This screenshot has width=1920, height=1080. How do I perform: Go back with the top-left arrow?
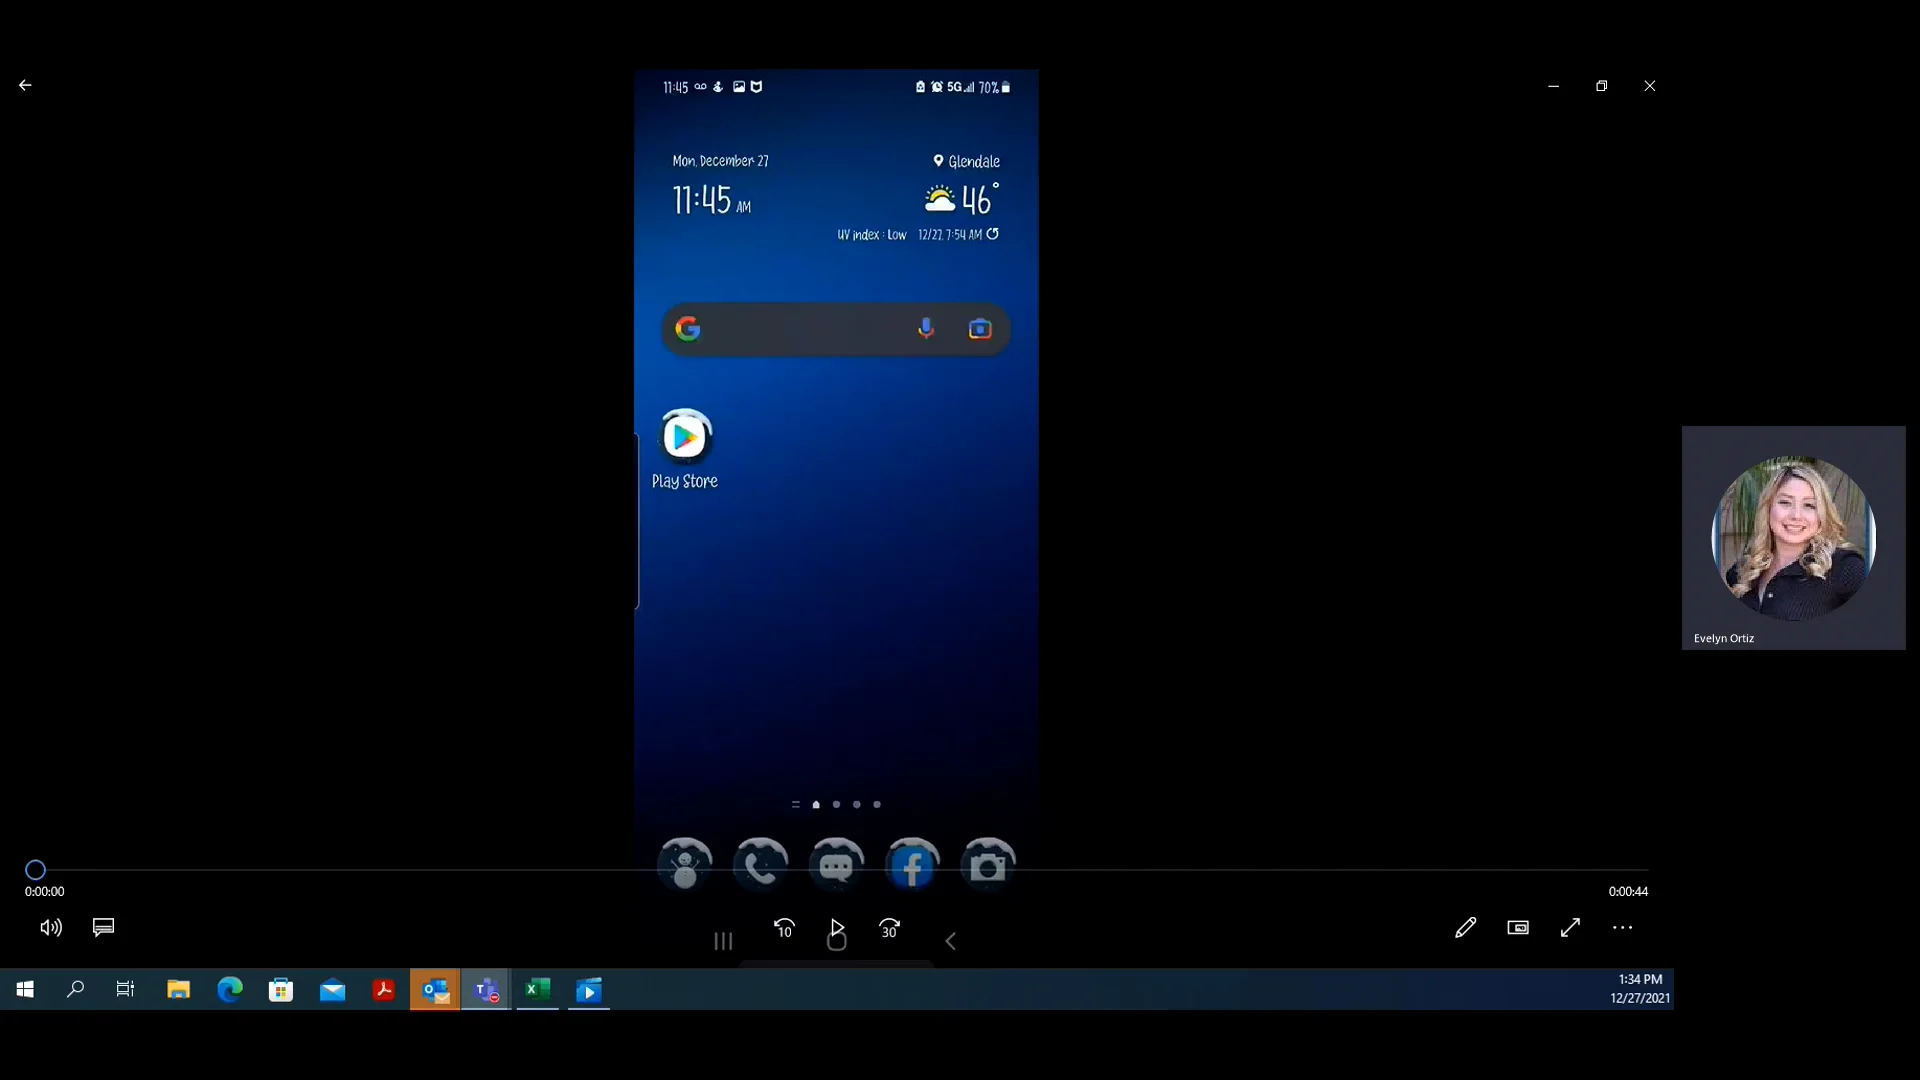(x=25, y=86)
